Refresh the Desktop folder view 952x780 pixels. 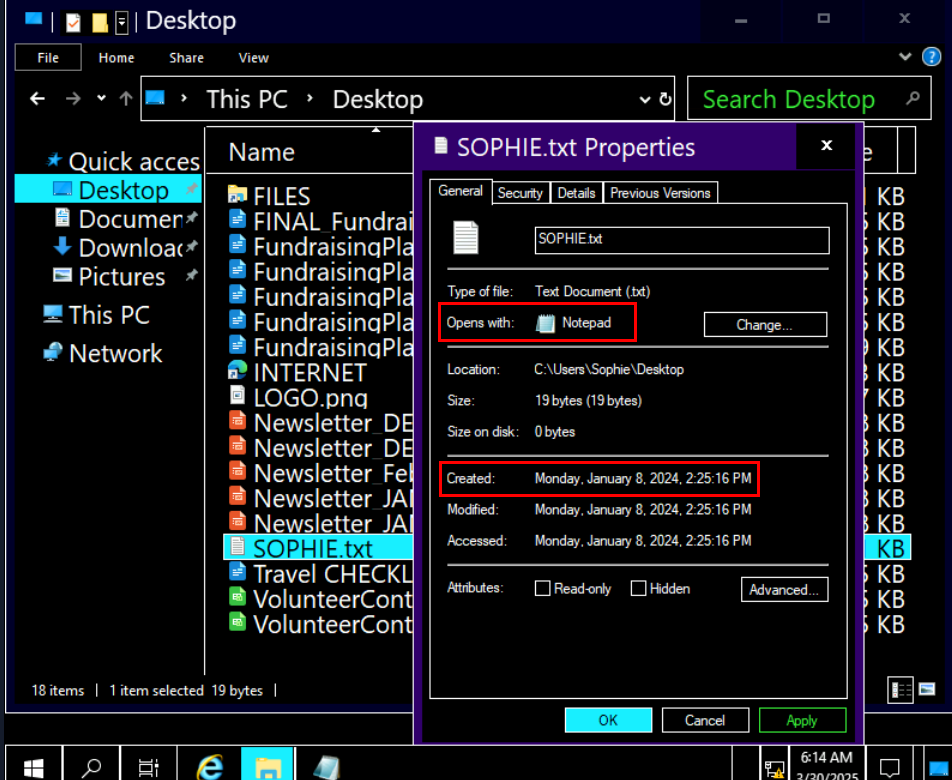click(666, 100)
